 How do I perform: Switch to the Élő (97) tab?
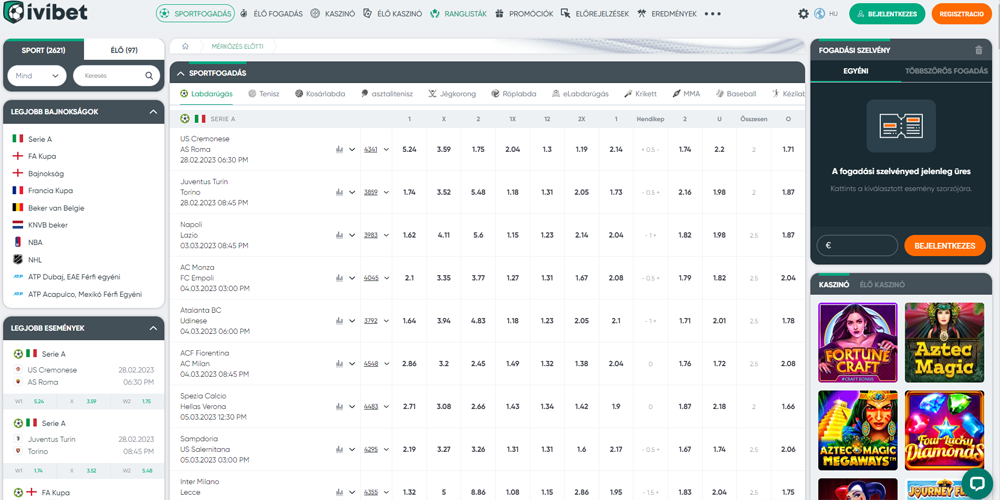(x=124, y=50)
